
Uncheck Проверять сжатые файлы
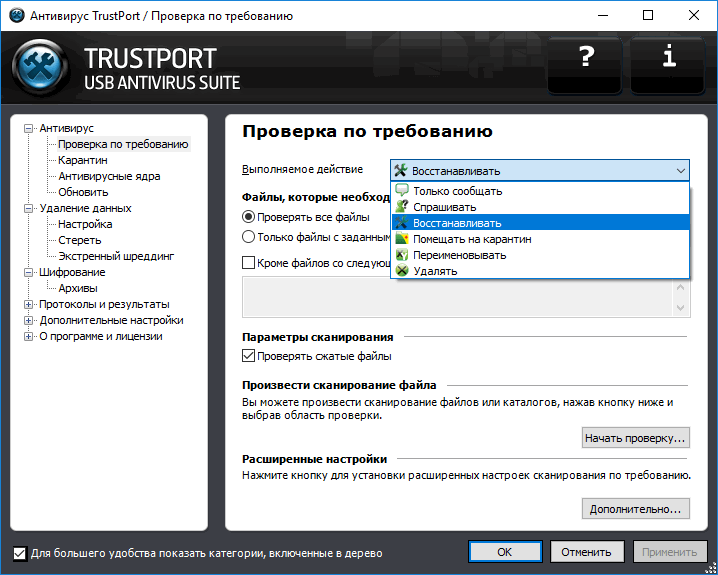[x=248, y=356]
